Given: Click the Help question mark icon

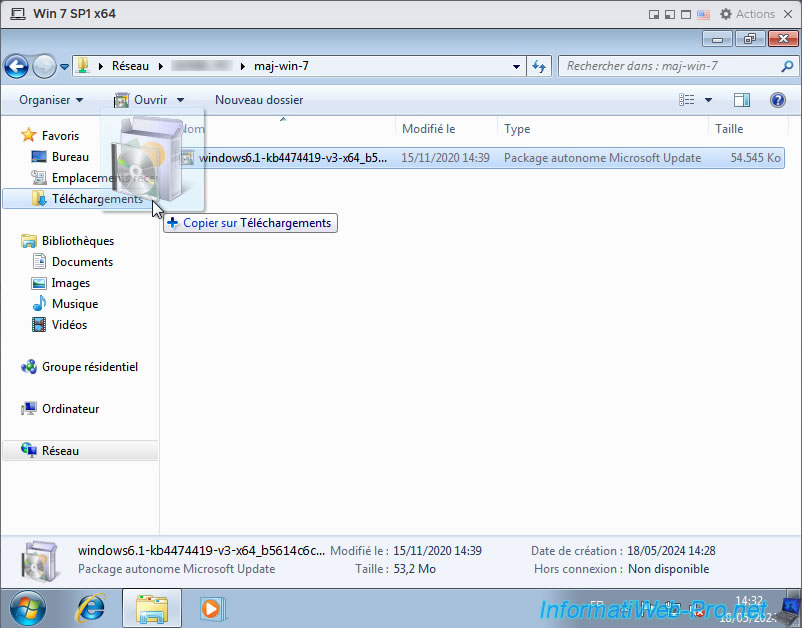Looking at the screenshot, I should [777, 100].
